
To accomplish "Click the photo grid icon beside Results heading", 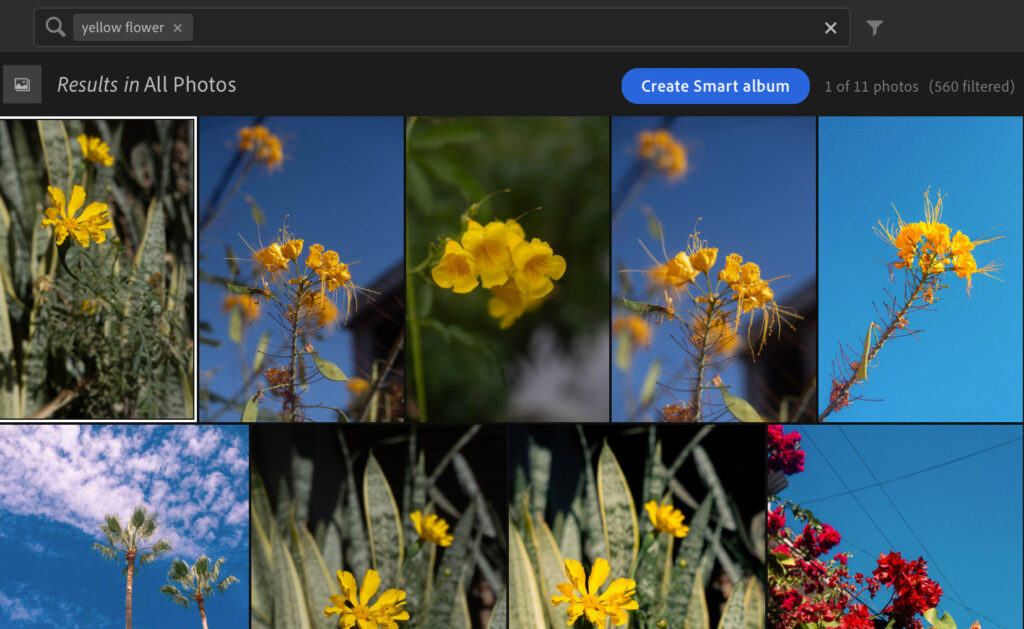I will [x=20, y=84].
